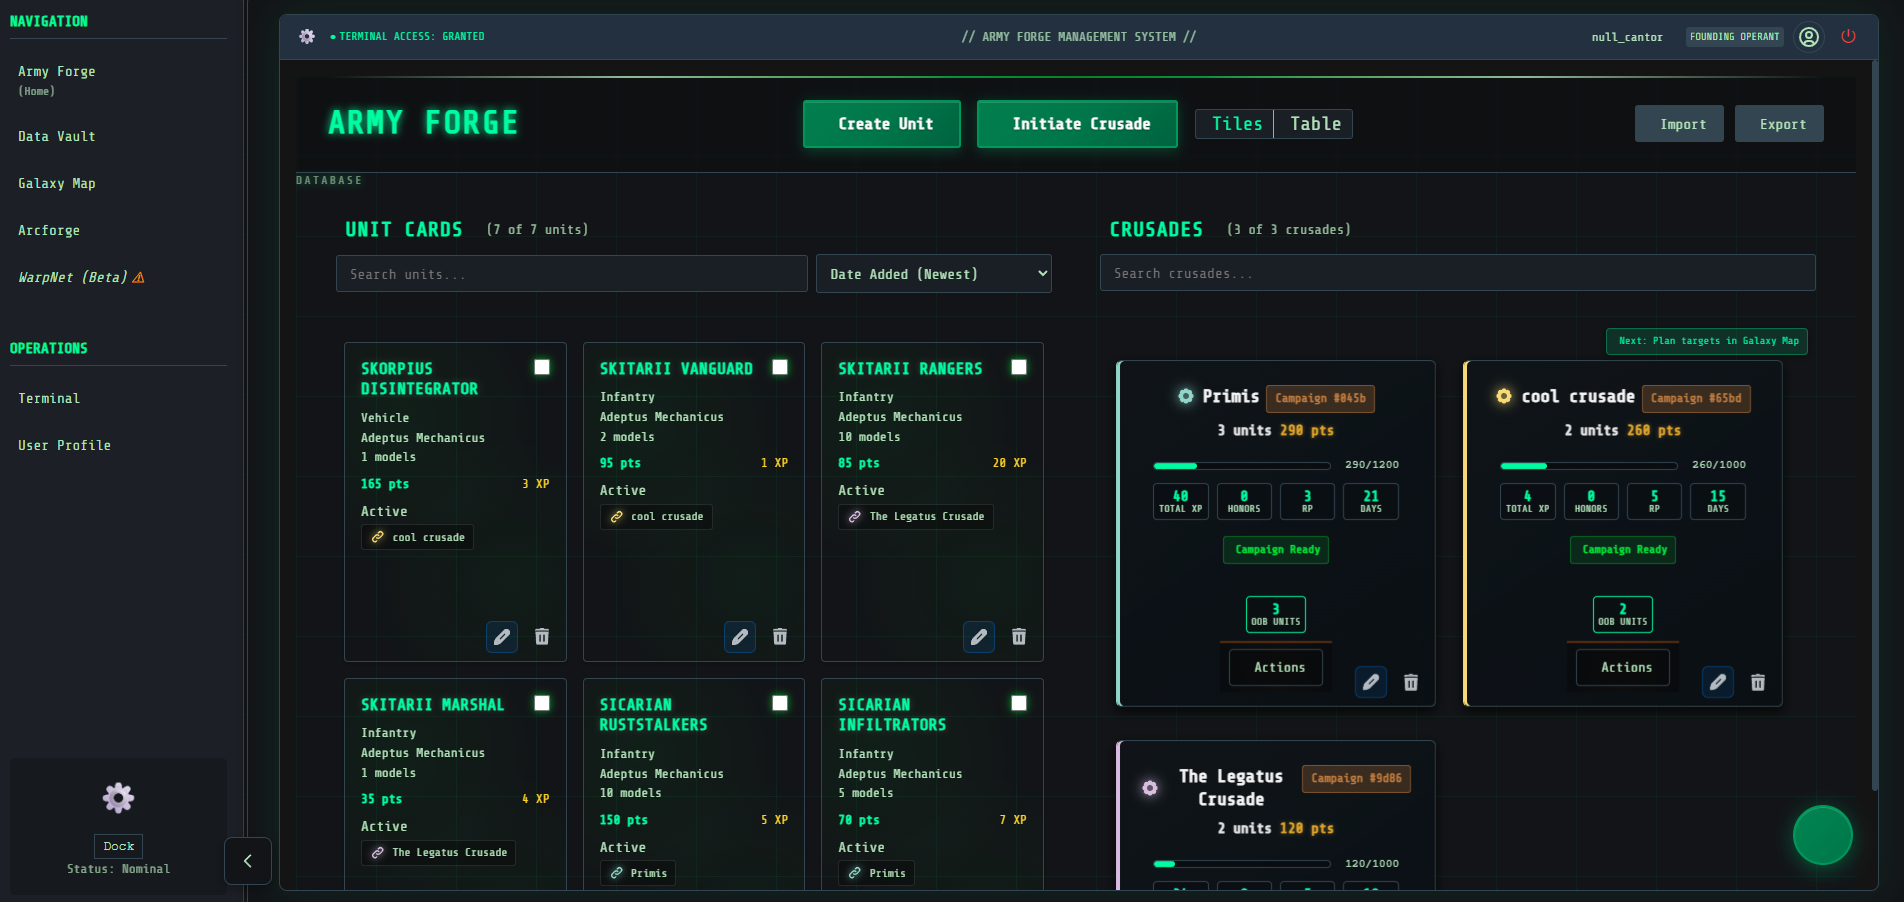Click the page vertical scrollbar
Image resolution: width=1904 pixels, height=902 pixels.
tap(1874, 423)
